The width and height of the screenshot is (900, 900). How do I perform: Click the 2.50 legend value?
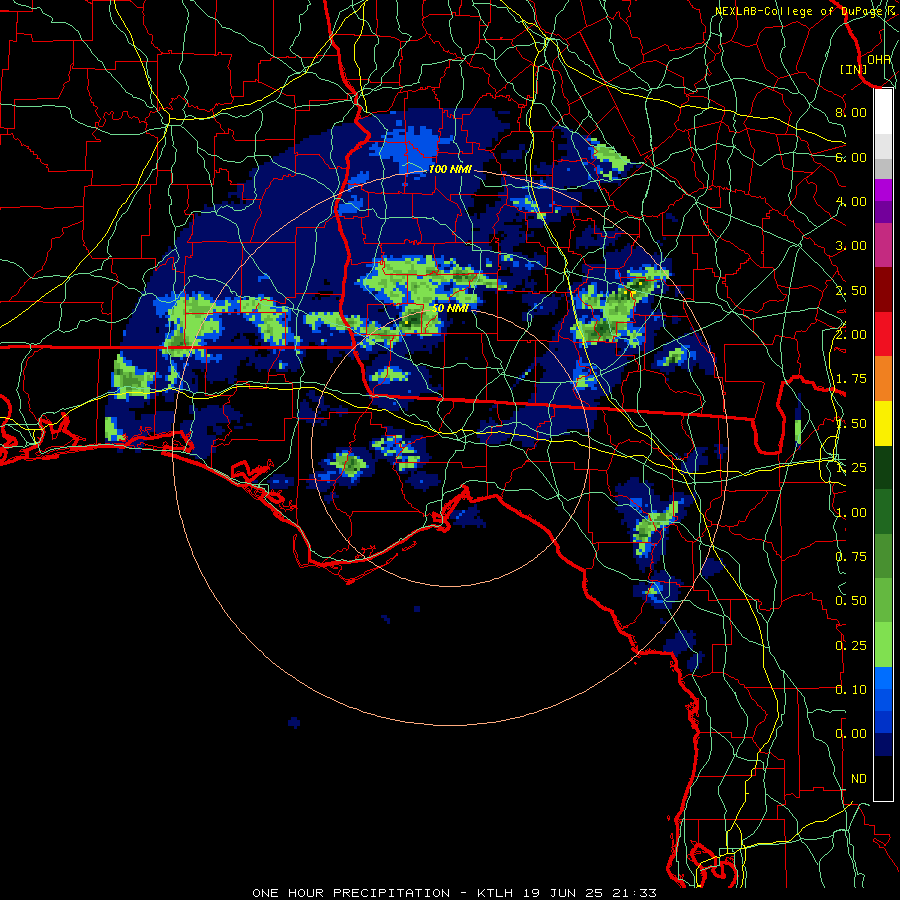851,290
